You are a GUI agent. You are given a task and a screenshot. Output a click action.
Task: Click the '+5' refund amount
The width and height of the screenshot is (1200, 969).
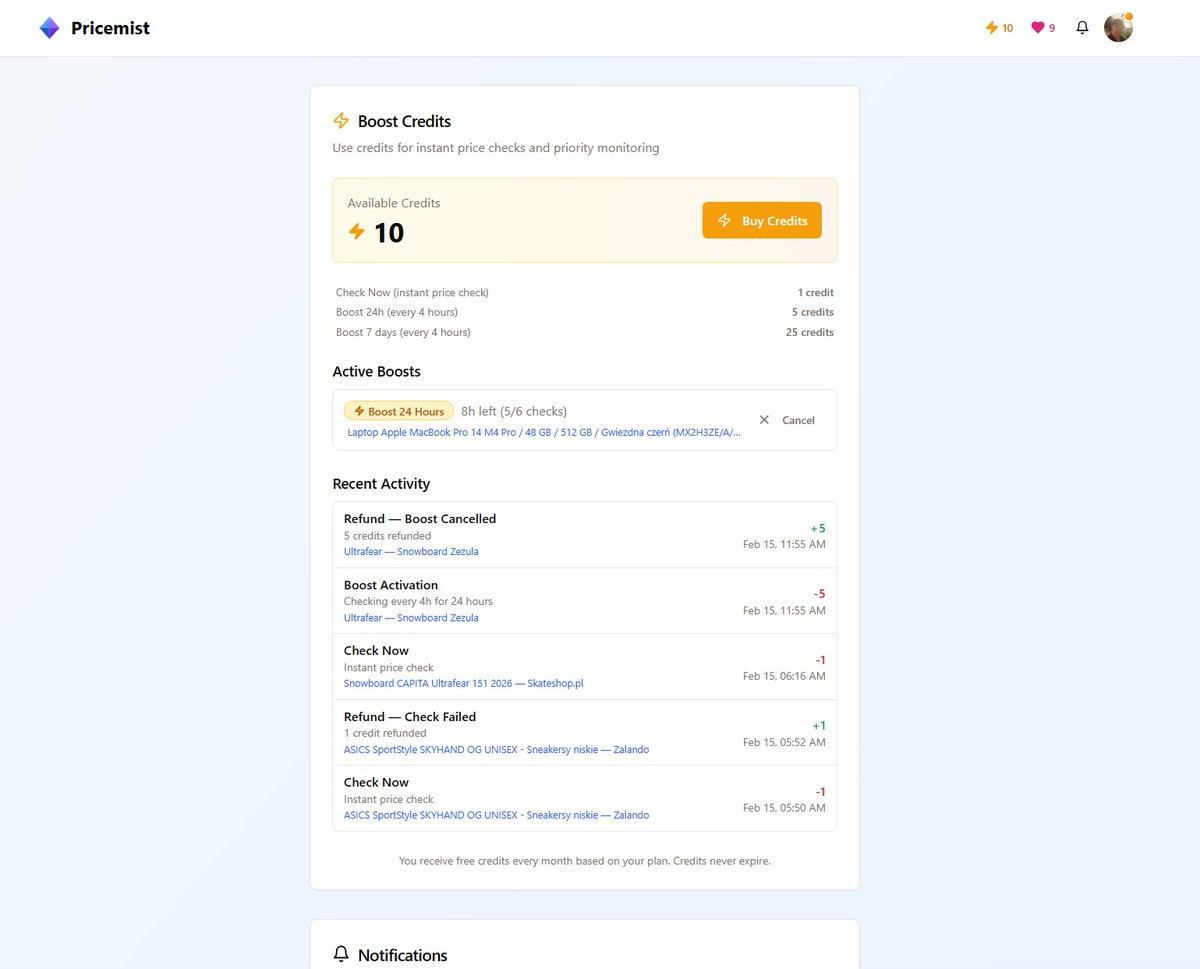(x=818, y=528)
